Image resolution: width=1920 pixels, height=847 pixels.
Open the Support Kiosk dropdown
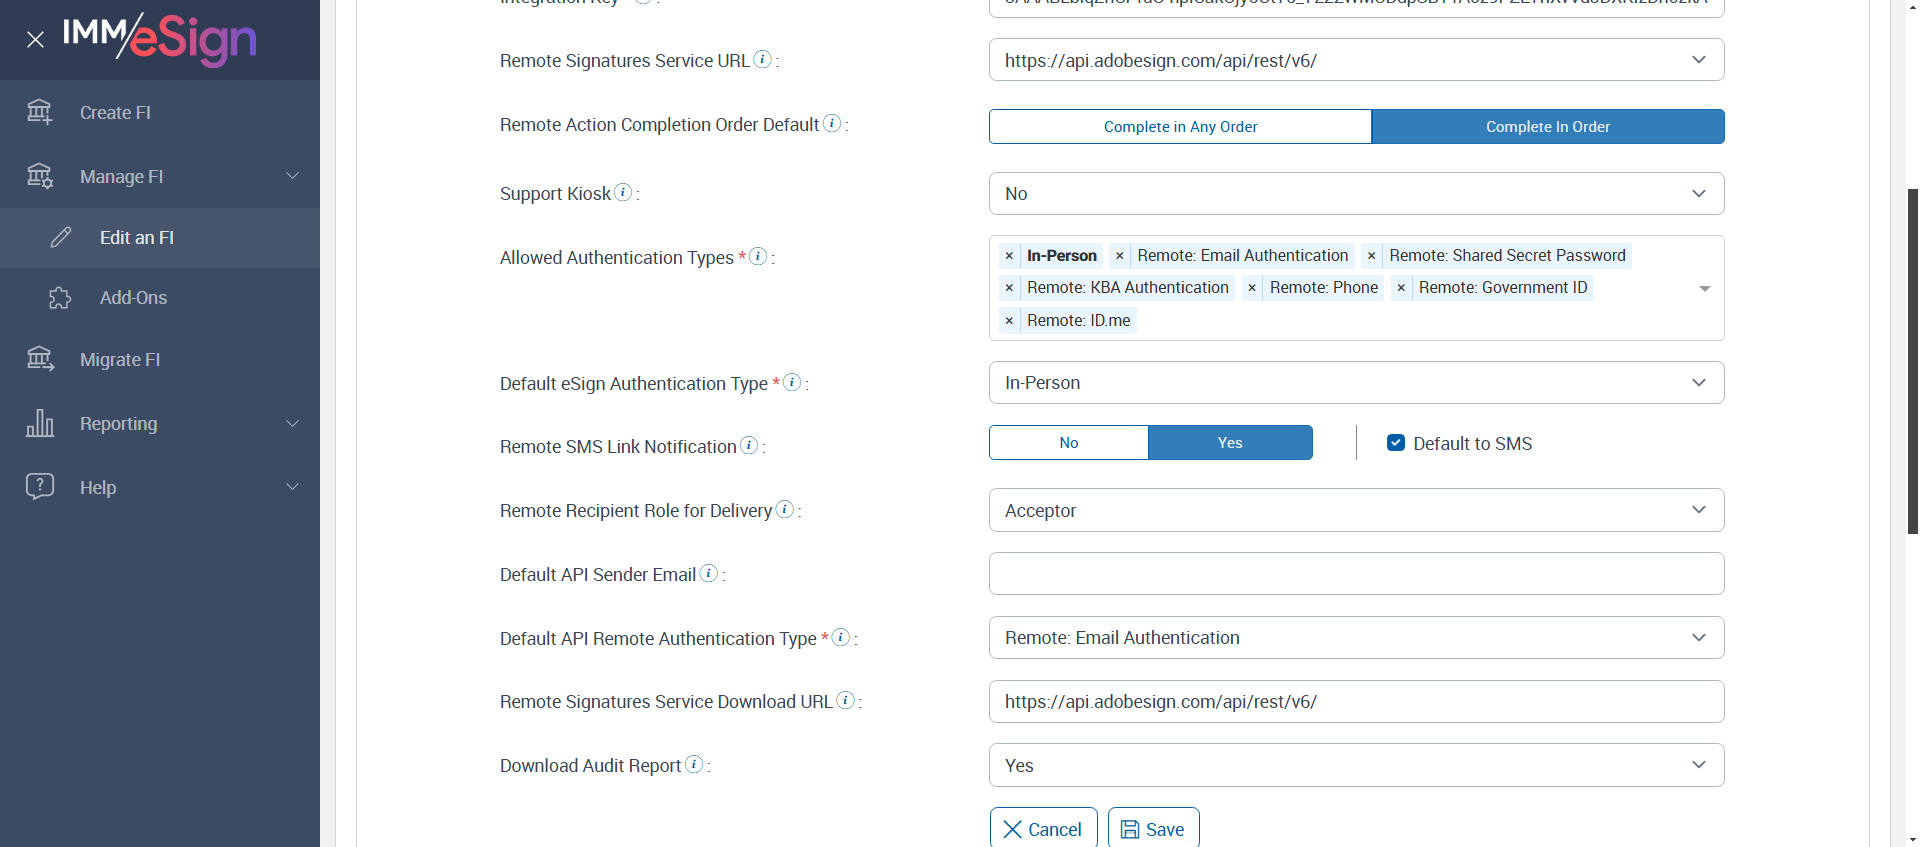1356,194
